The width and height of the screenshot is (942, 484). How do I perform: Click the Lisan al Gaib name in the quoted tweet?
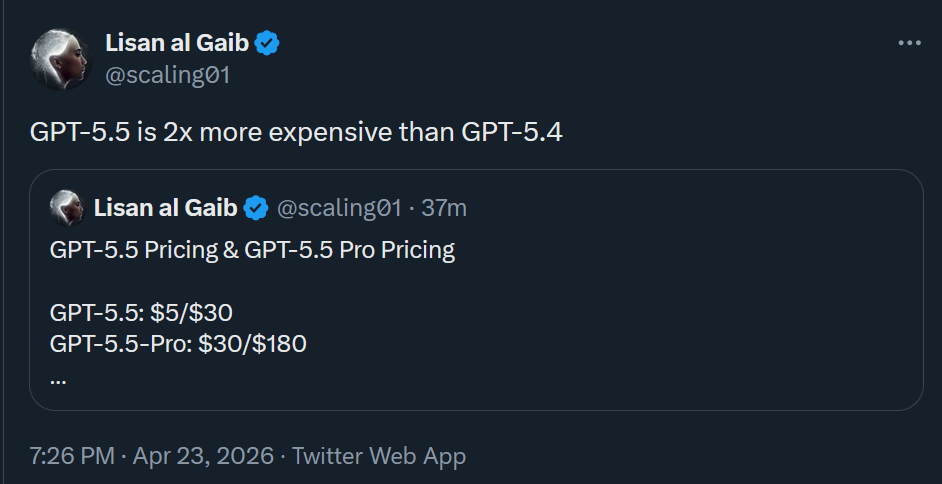point(165,208)
